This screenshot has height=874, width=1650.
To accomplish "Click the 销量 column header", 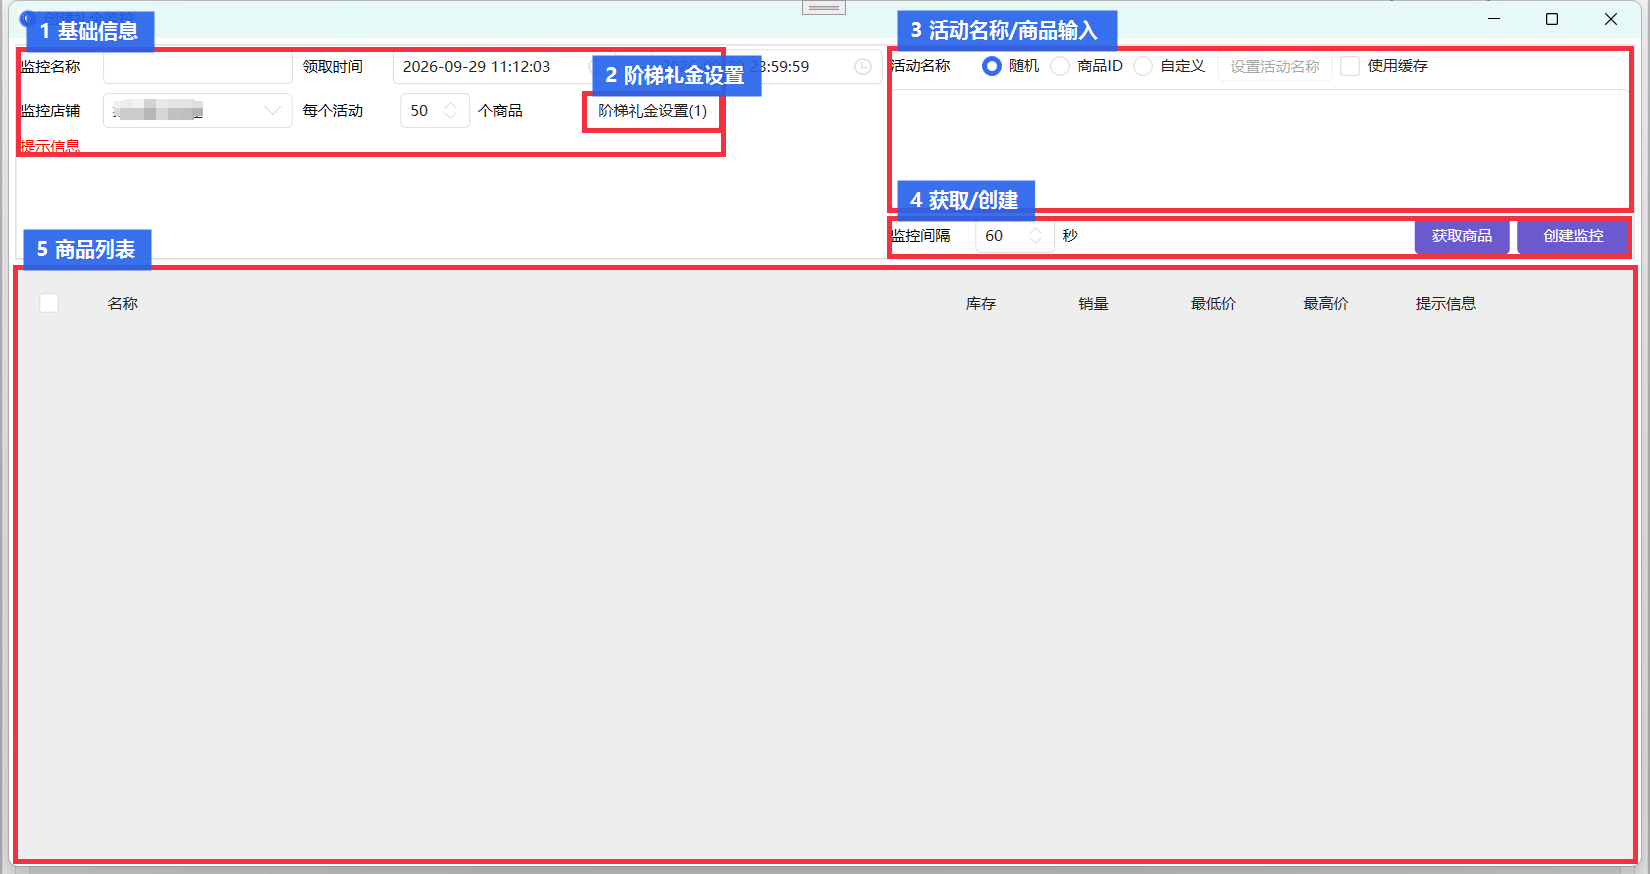I will [x=1093, y=304].
